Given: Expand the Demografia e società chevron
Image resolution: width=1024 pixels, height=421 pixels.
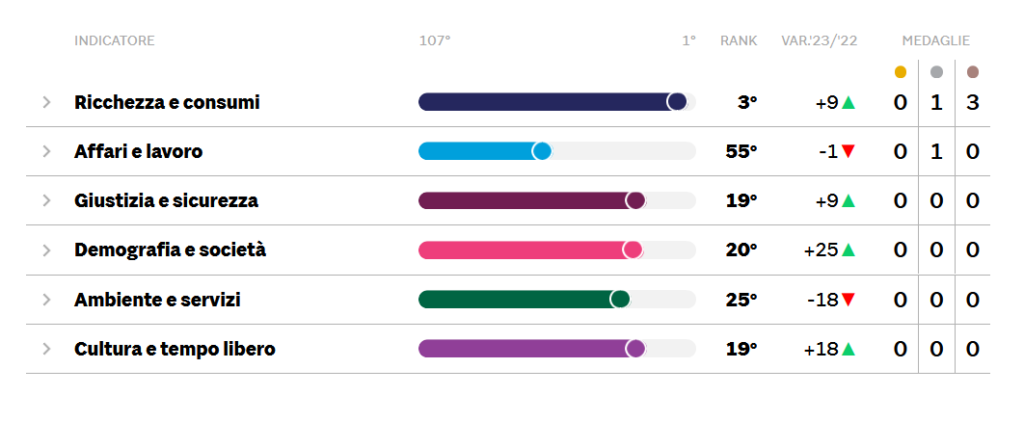Looking at the screenshot, I should [46, 250].
